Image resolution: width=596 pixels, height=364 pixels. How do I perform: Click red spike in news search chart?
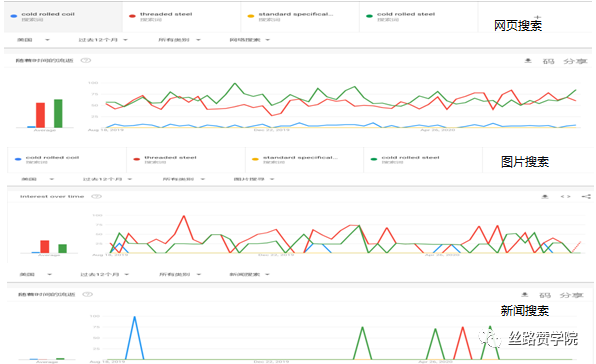pos(463,342)
